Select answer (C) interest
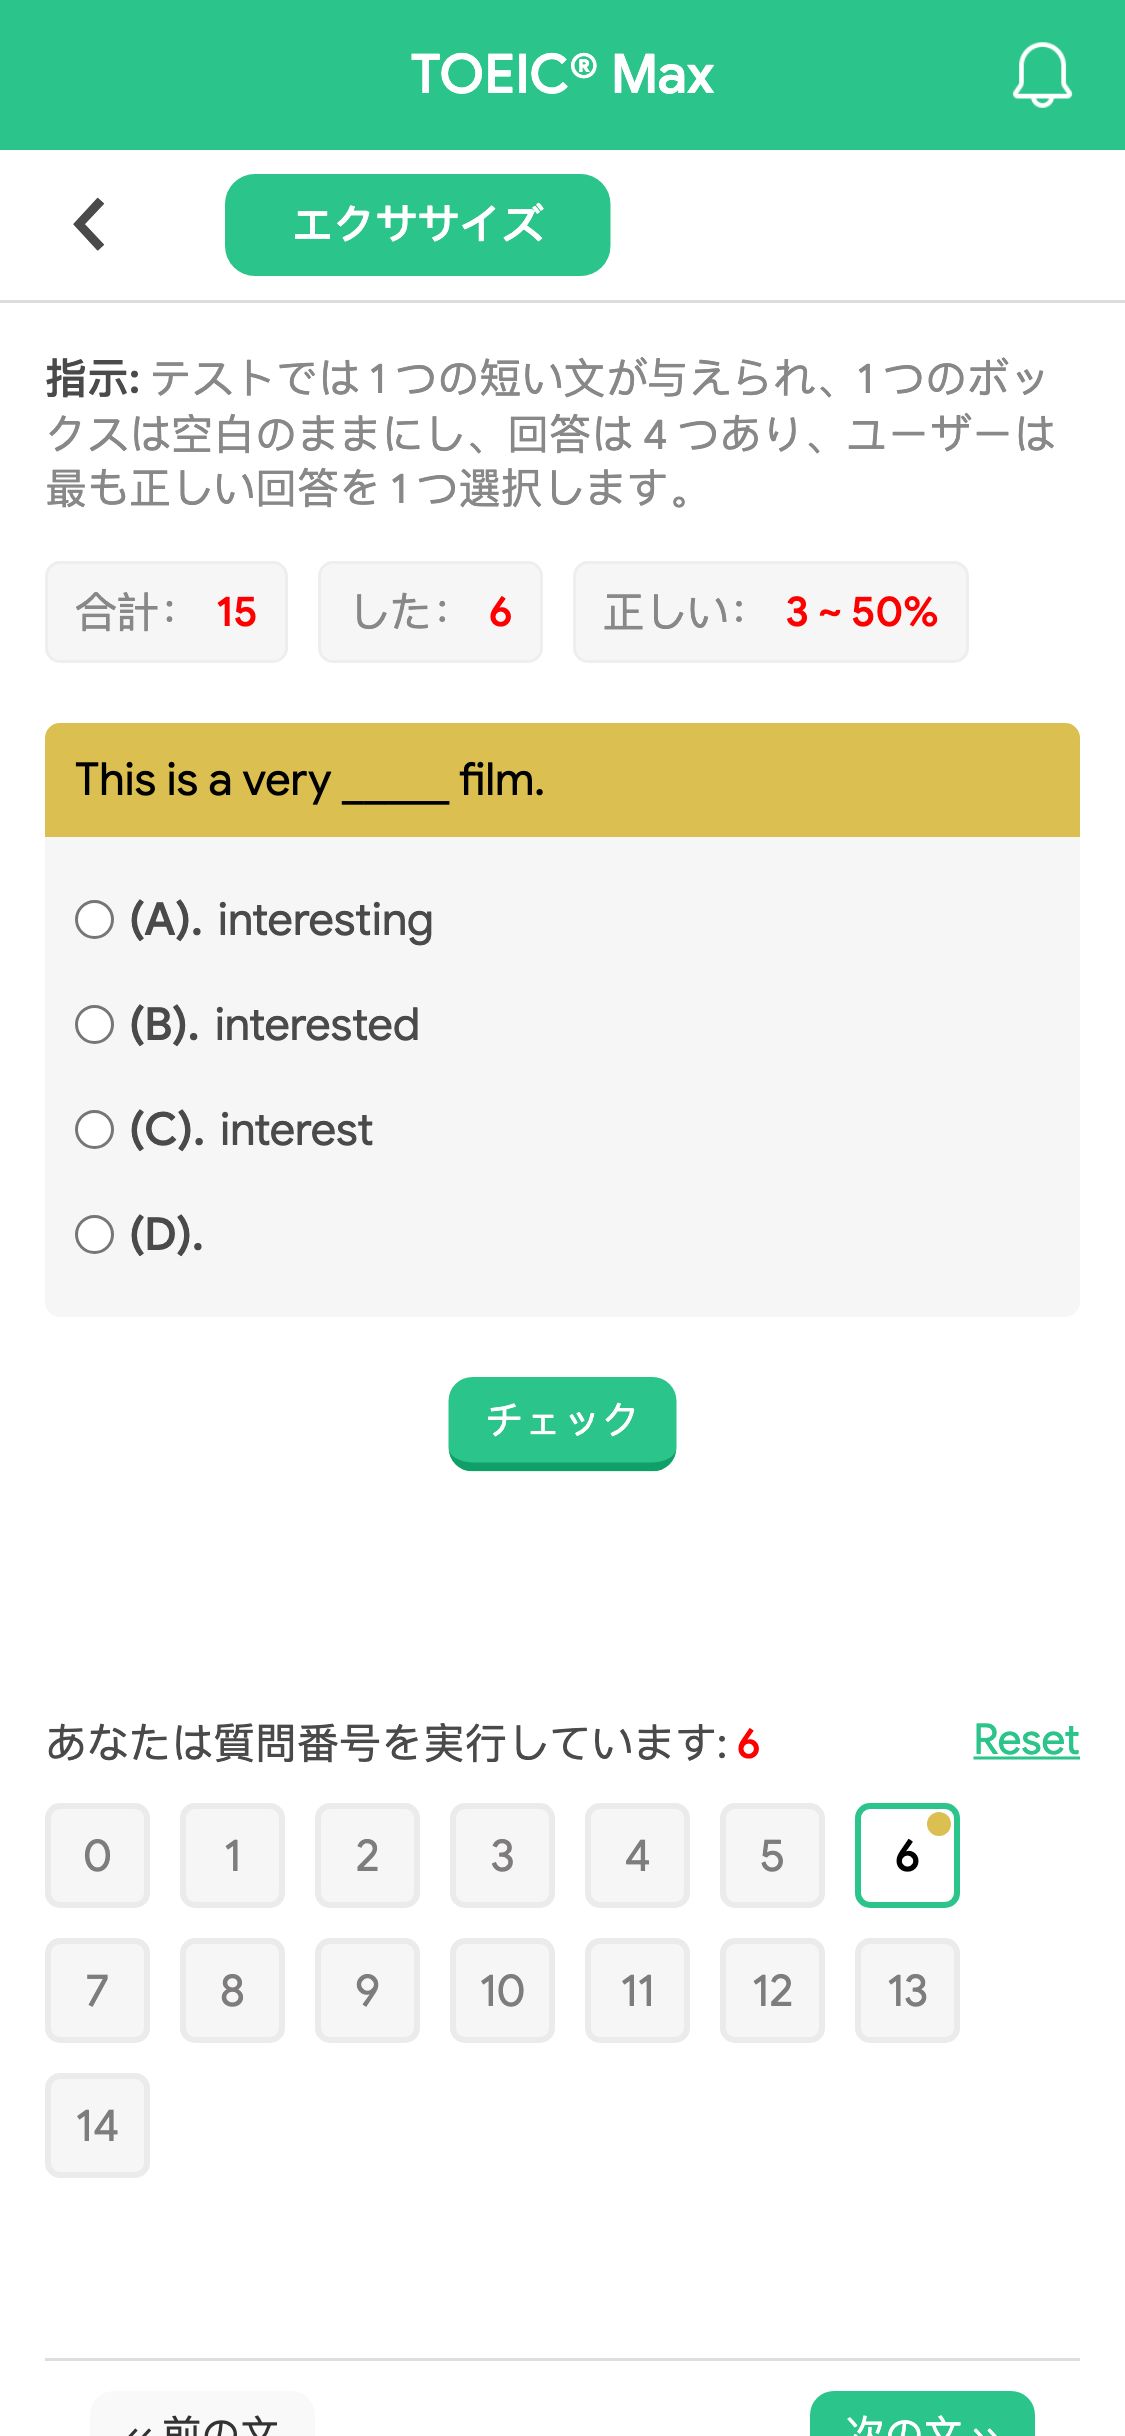Viewport: 1125px width, 2436px height. click(224, 1130)
